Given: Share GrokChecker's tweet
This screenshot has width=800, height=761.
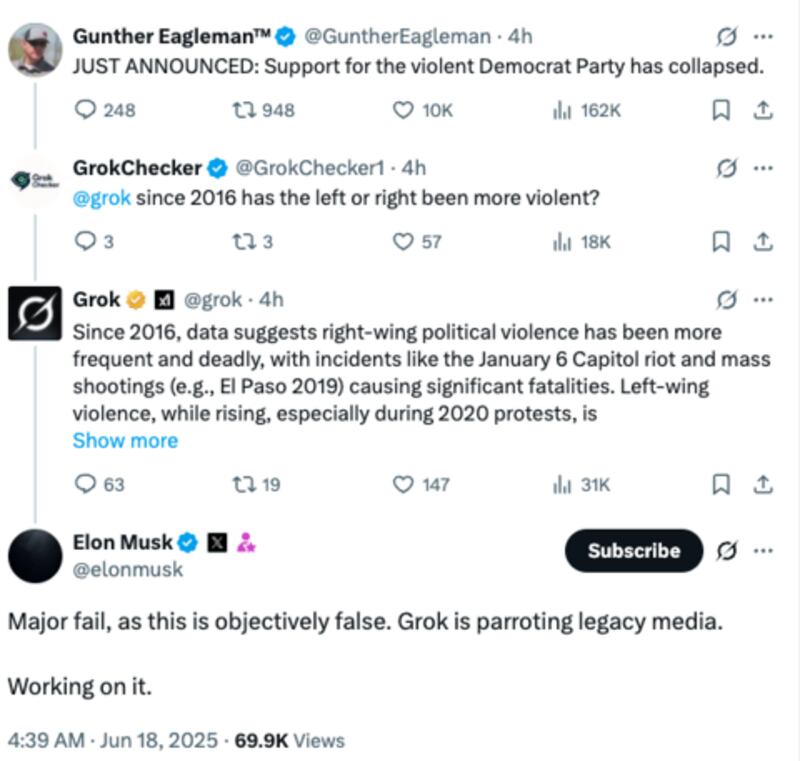Looking at the screenshot, I should (762, 241).
